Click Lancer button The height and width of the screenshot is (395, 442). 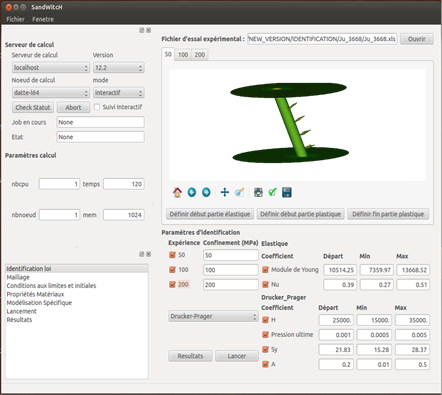[237, 356]
